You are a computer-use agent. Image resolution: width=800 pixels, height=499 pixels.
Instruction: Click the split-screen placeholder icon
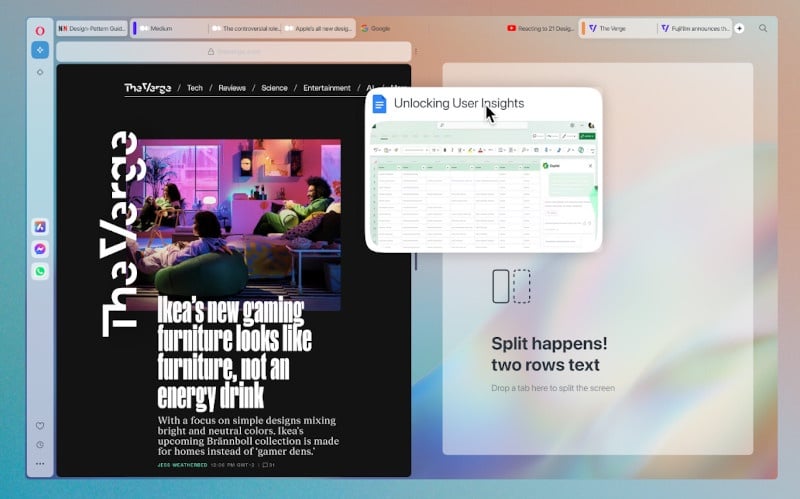coord(511,286)
